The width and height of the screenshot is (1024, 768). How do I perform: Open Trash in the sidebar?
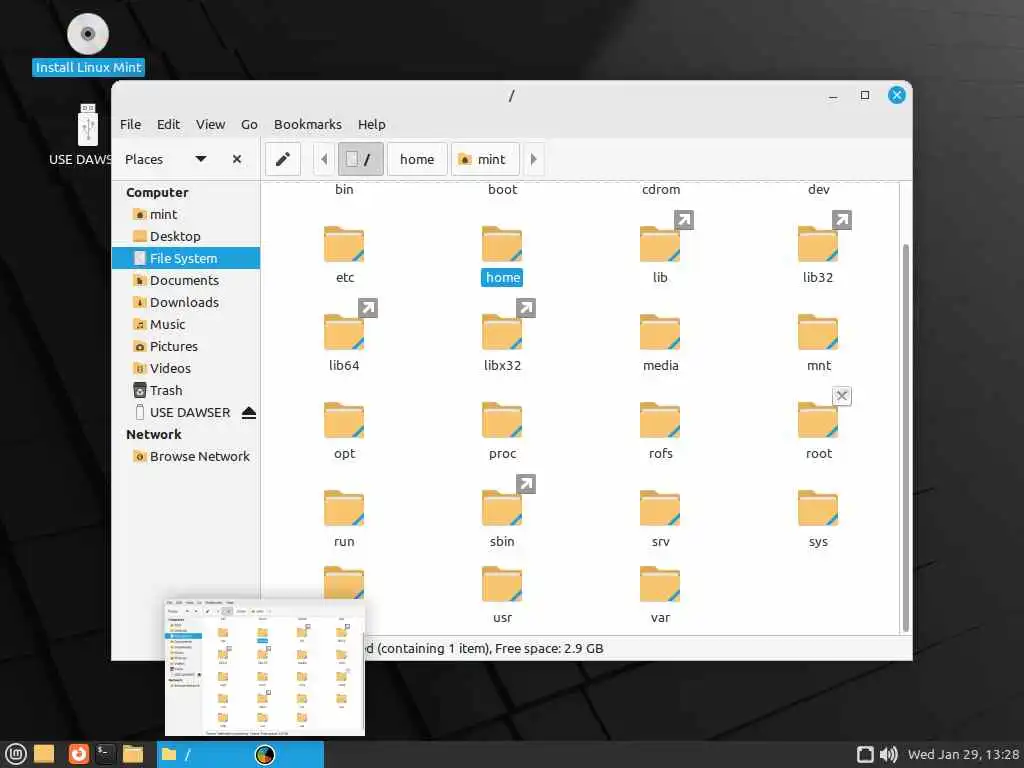click(185, 391)
